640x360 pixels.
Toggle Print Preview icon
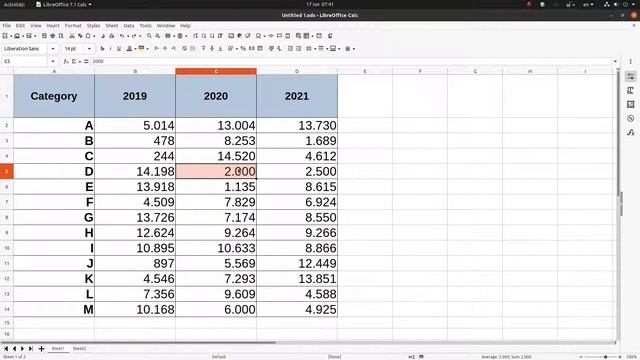[x=61, y=36]
